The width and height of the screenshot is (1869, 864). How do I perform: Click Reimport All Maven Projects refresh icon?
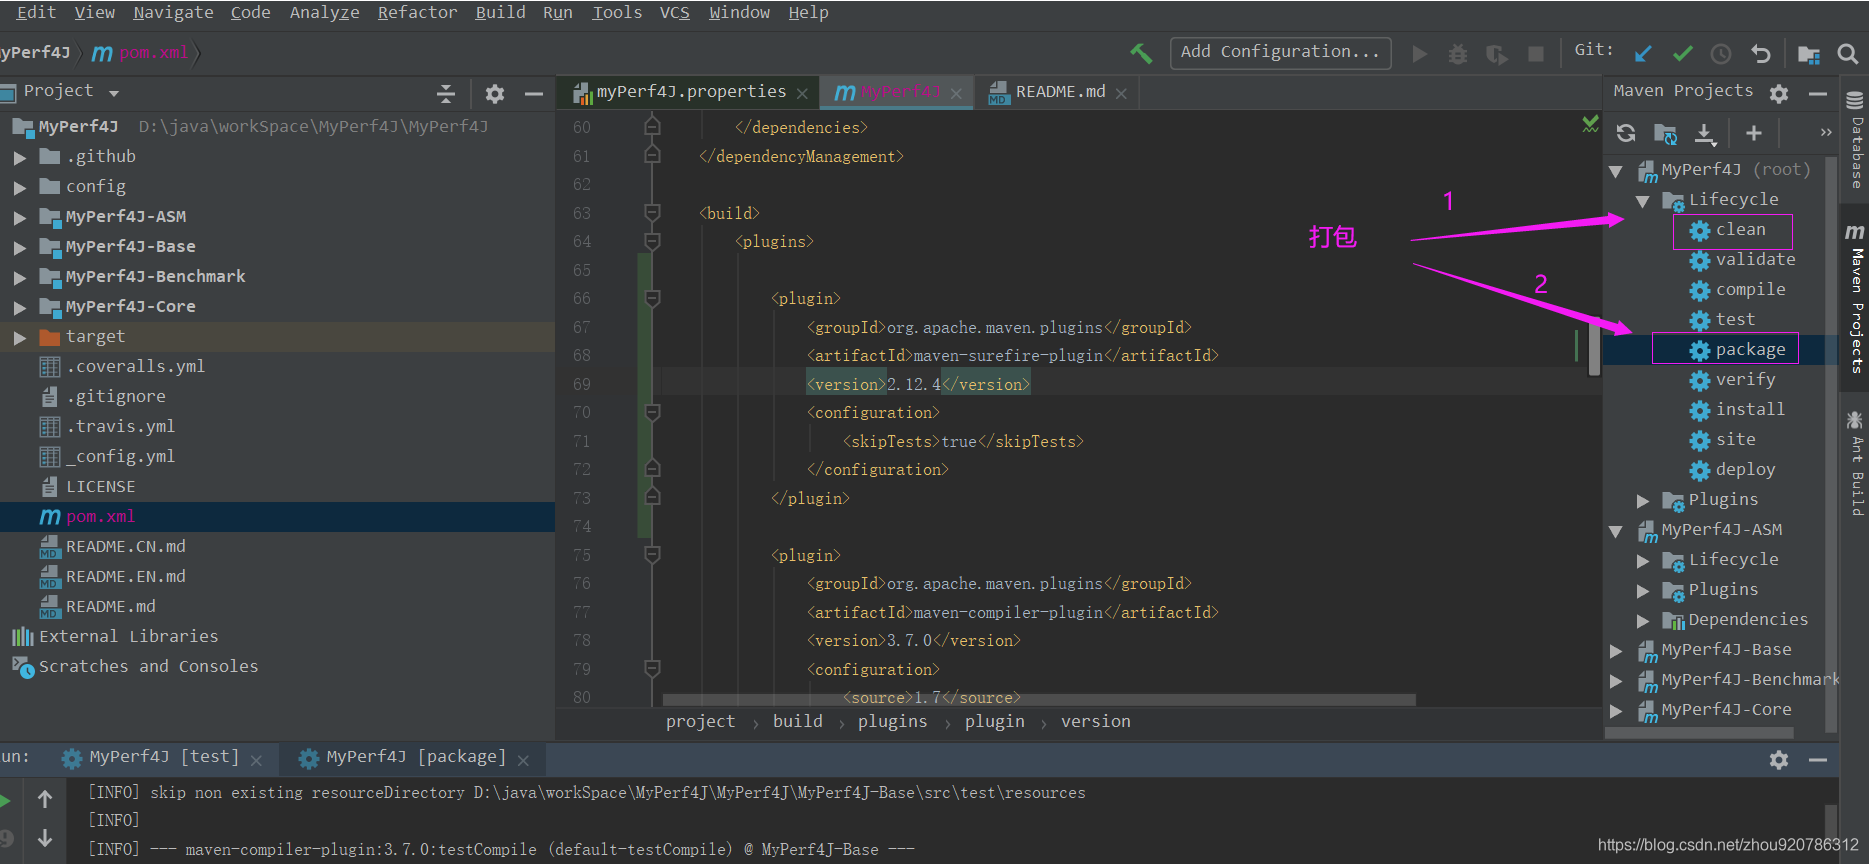coord(1626,133)
